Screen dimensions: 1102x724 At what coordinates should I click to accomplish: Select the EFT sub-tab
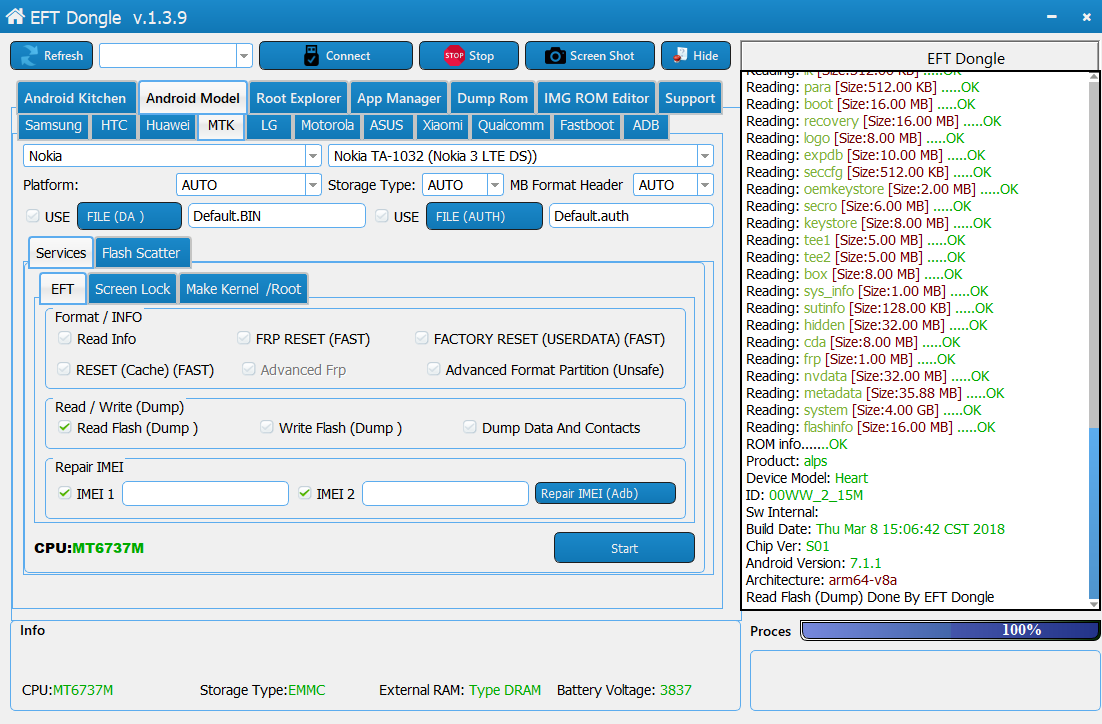[x=63, y=289]
